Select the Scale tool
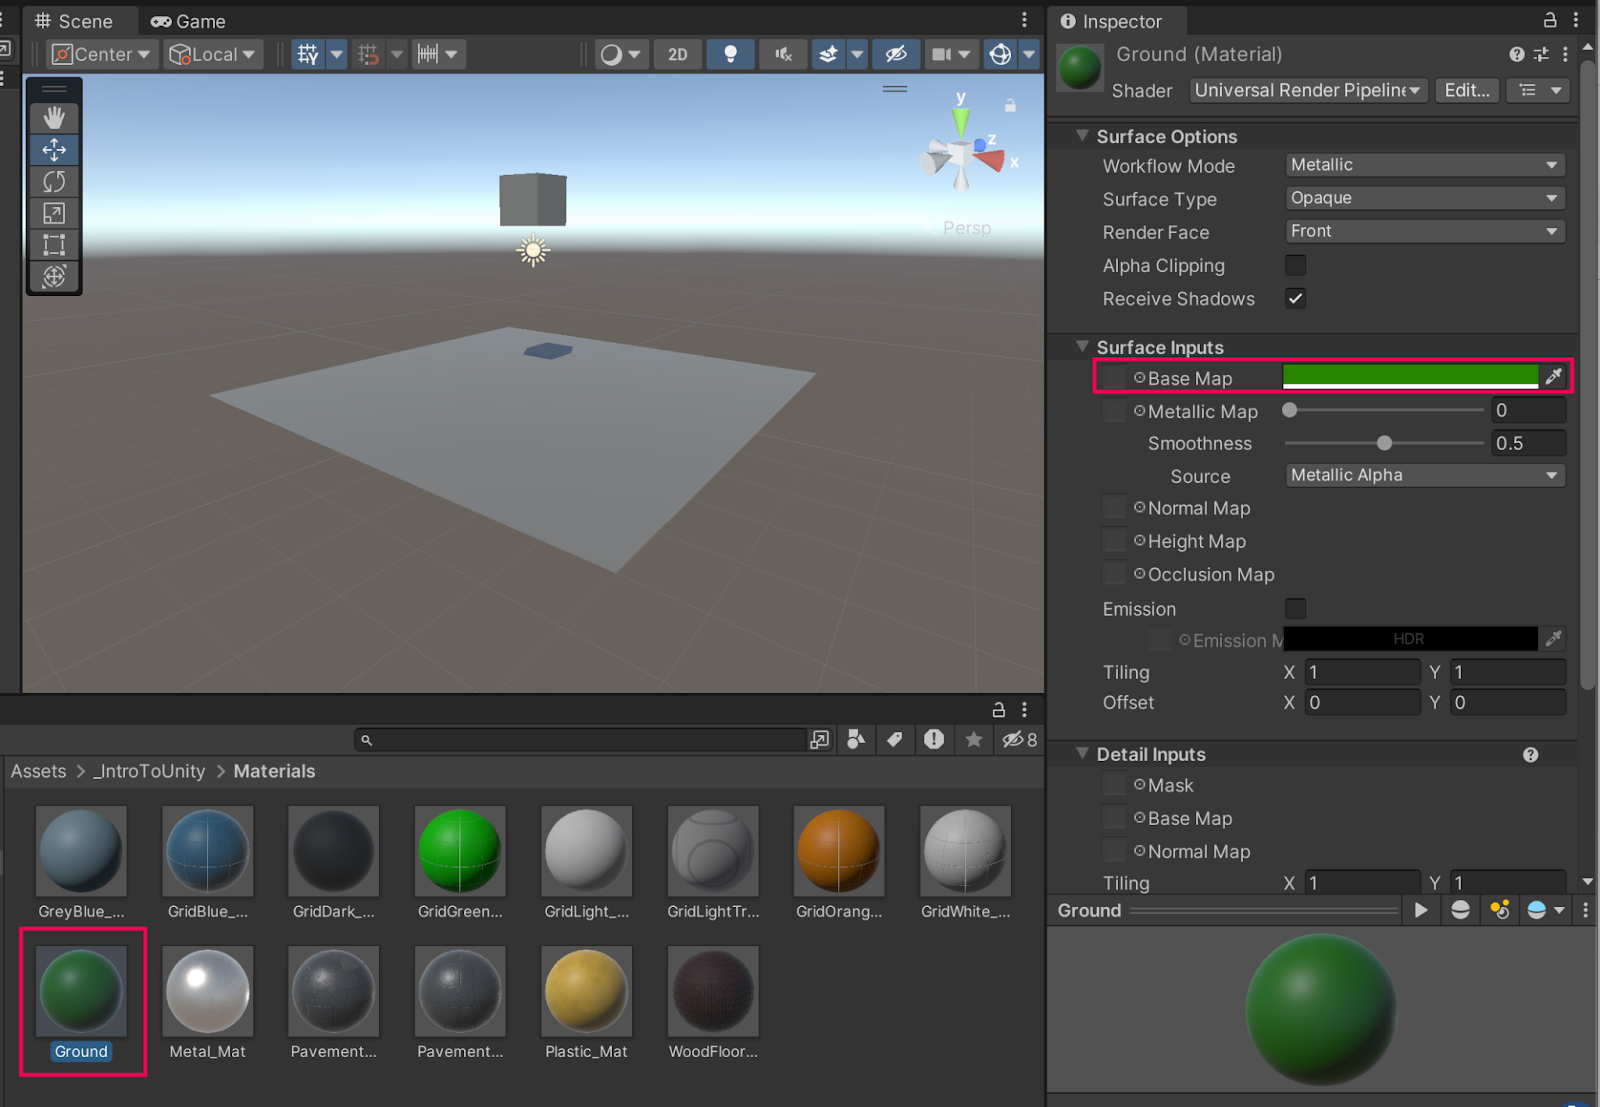 [x=54, y=213]
